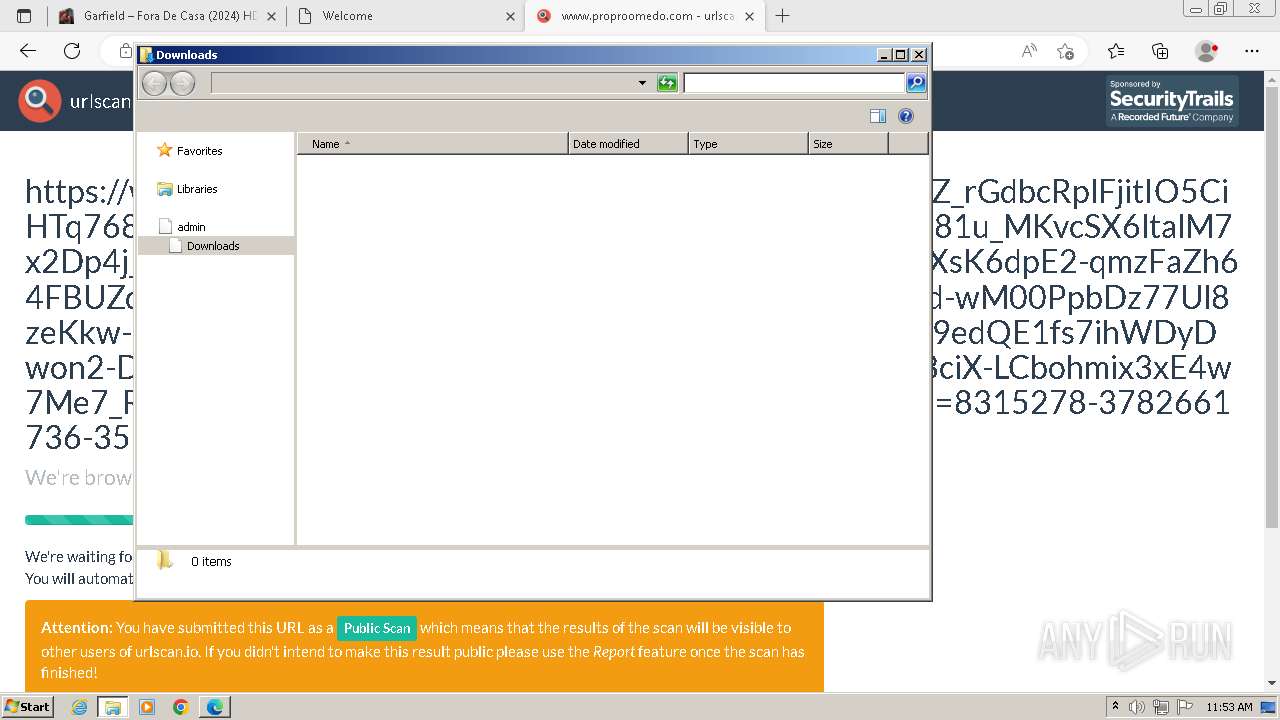
Task: Focus the Downloads window search box
Action: (x=794, y=83)
